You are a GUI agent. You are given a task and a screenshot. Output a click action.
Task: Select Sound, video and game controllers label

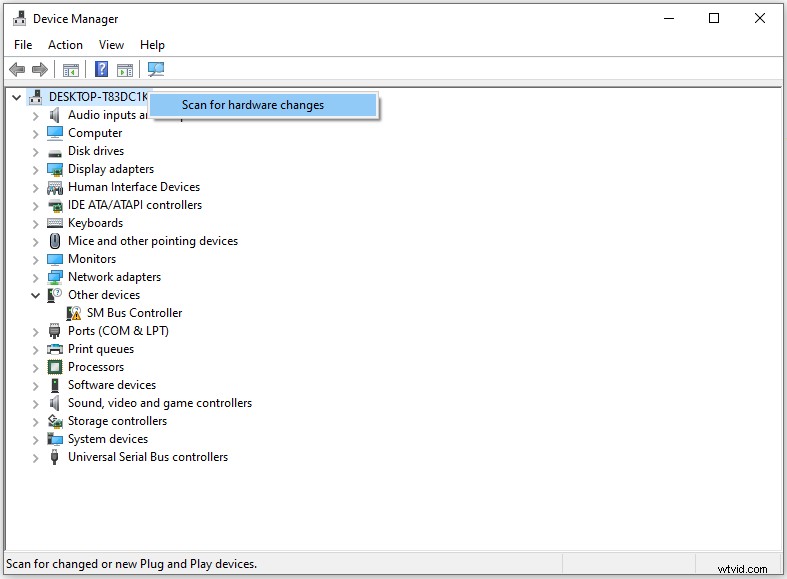pos(160,403)
